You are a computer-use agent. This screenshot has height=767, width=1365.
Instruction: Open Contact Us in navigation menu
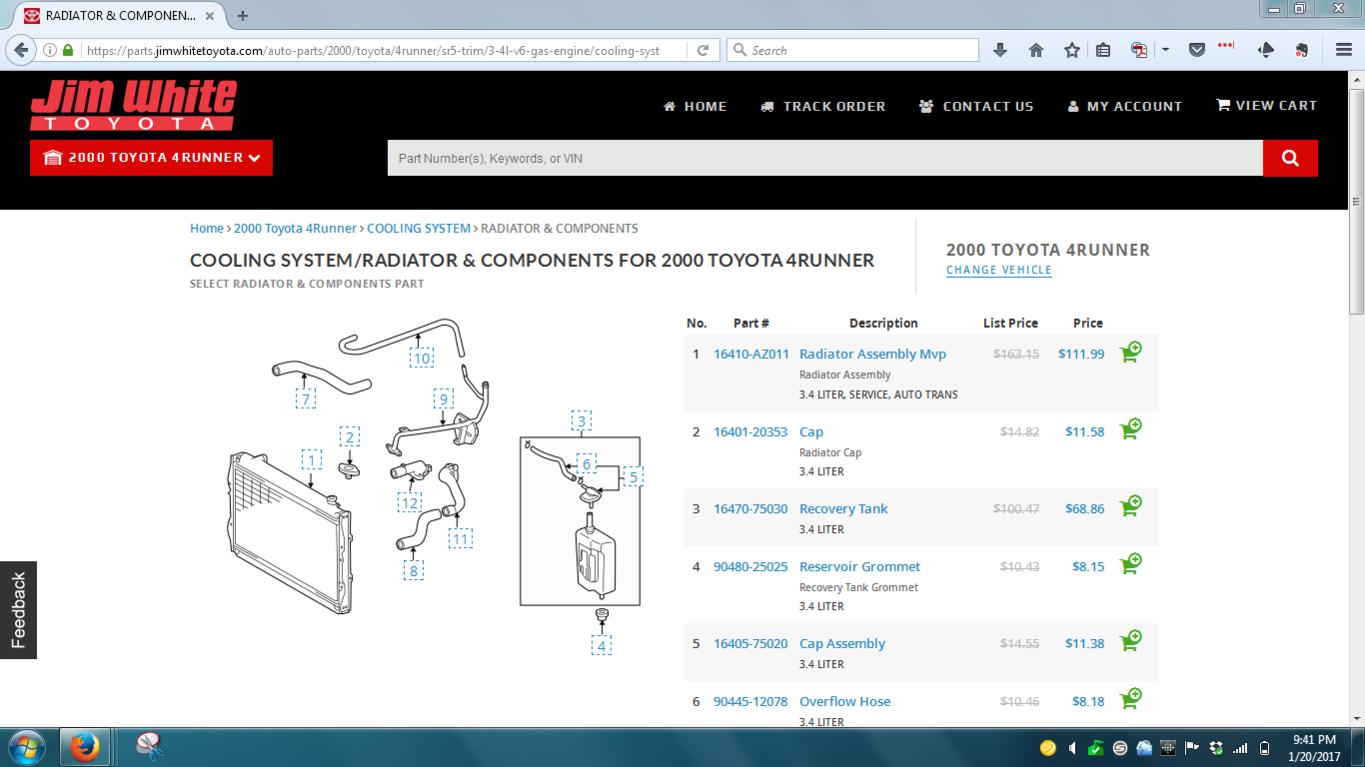pyautogui.click(x=976, y=106)
